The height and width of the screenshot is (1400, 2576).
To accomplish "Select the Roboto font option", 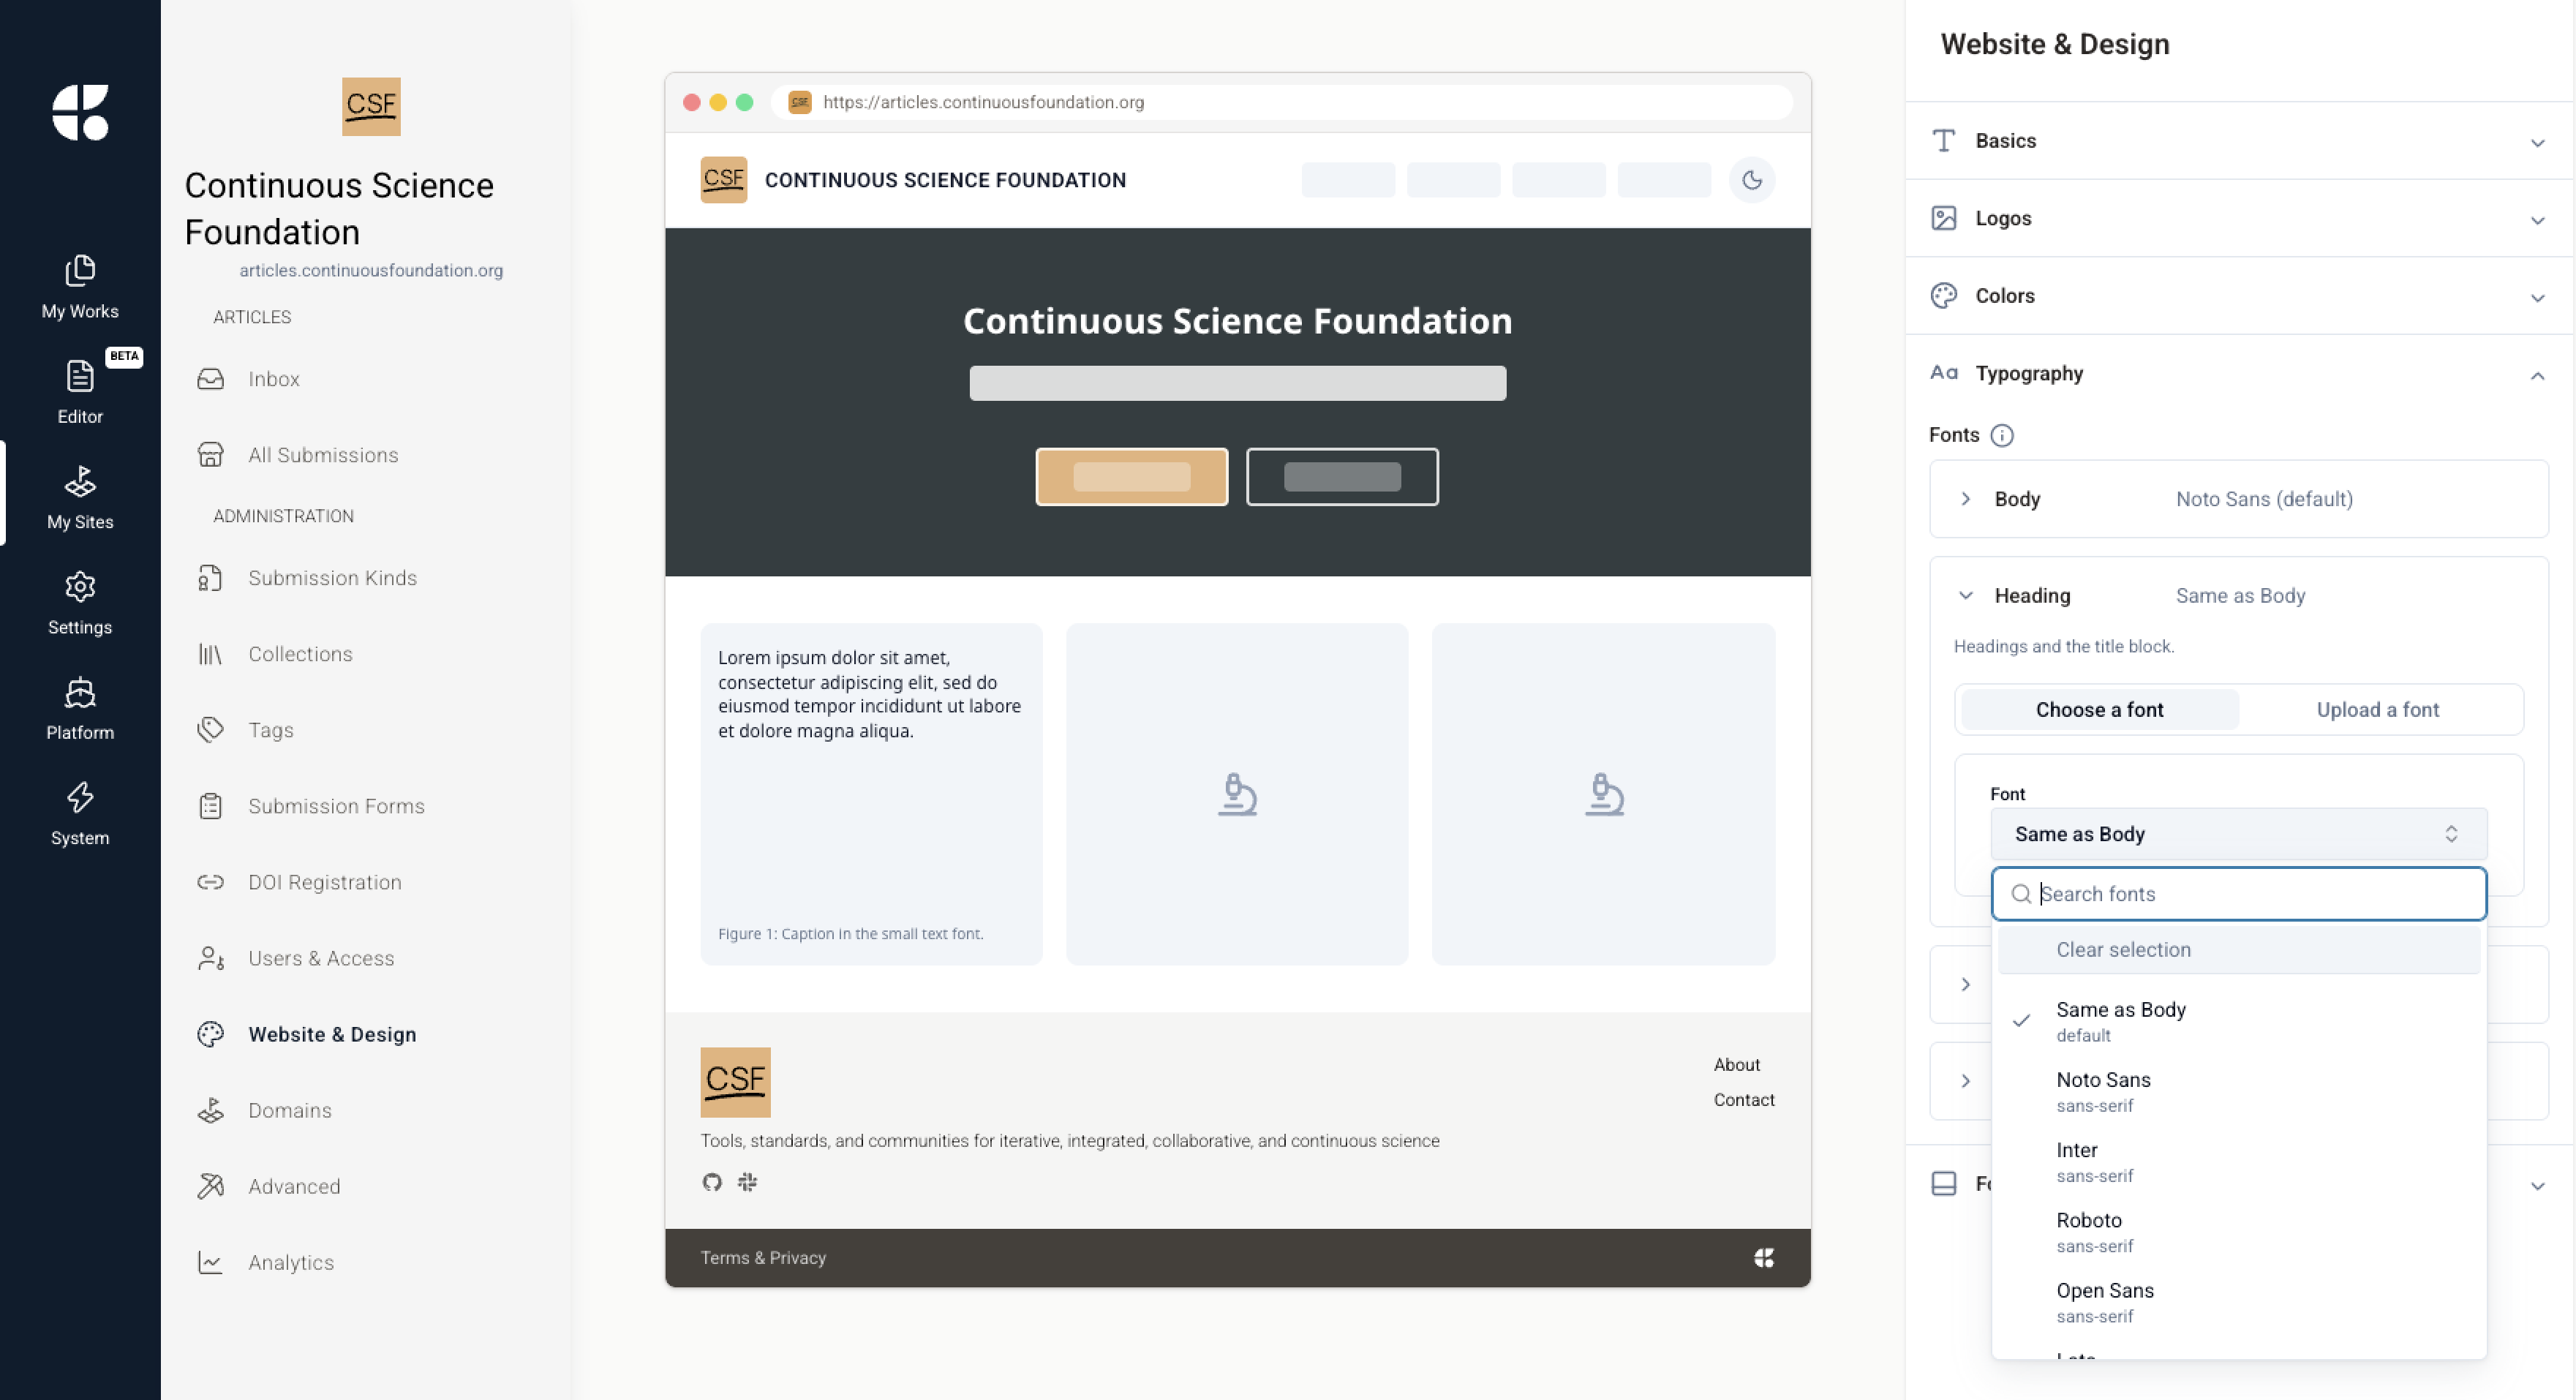I will click(2238, 1231).
